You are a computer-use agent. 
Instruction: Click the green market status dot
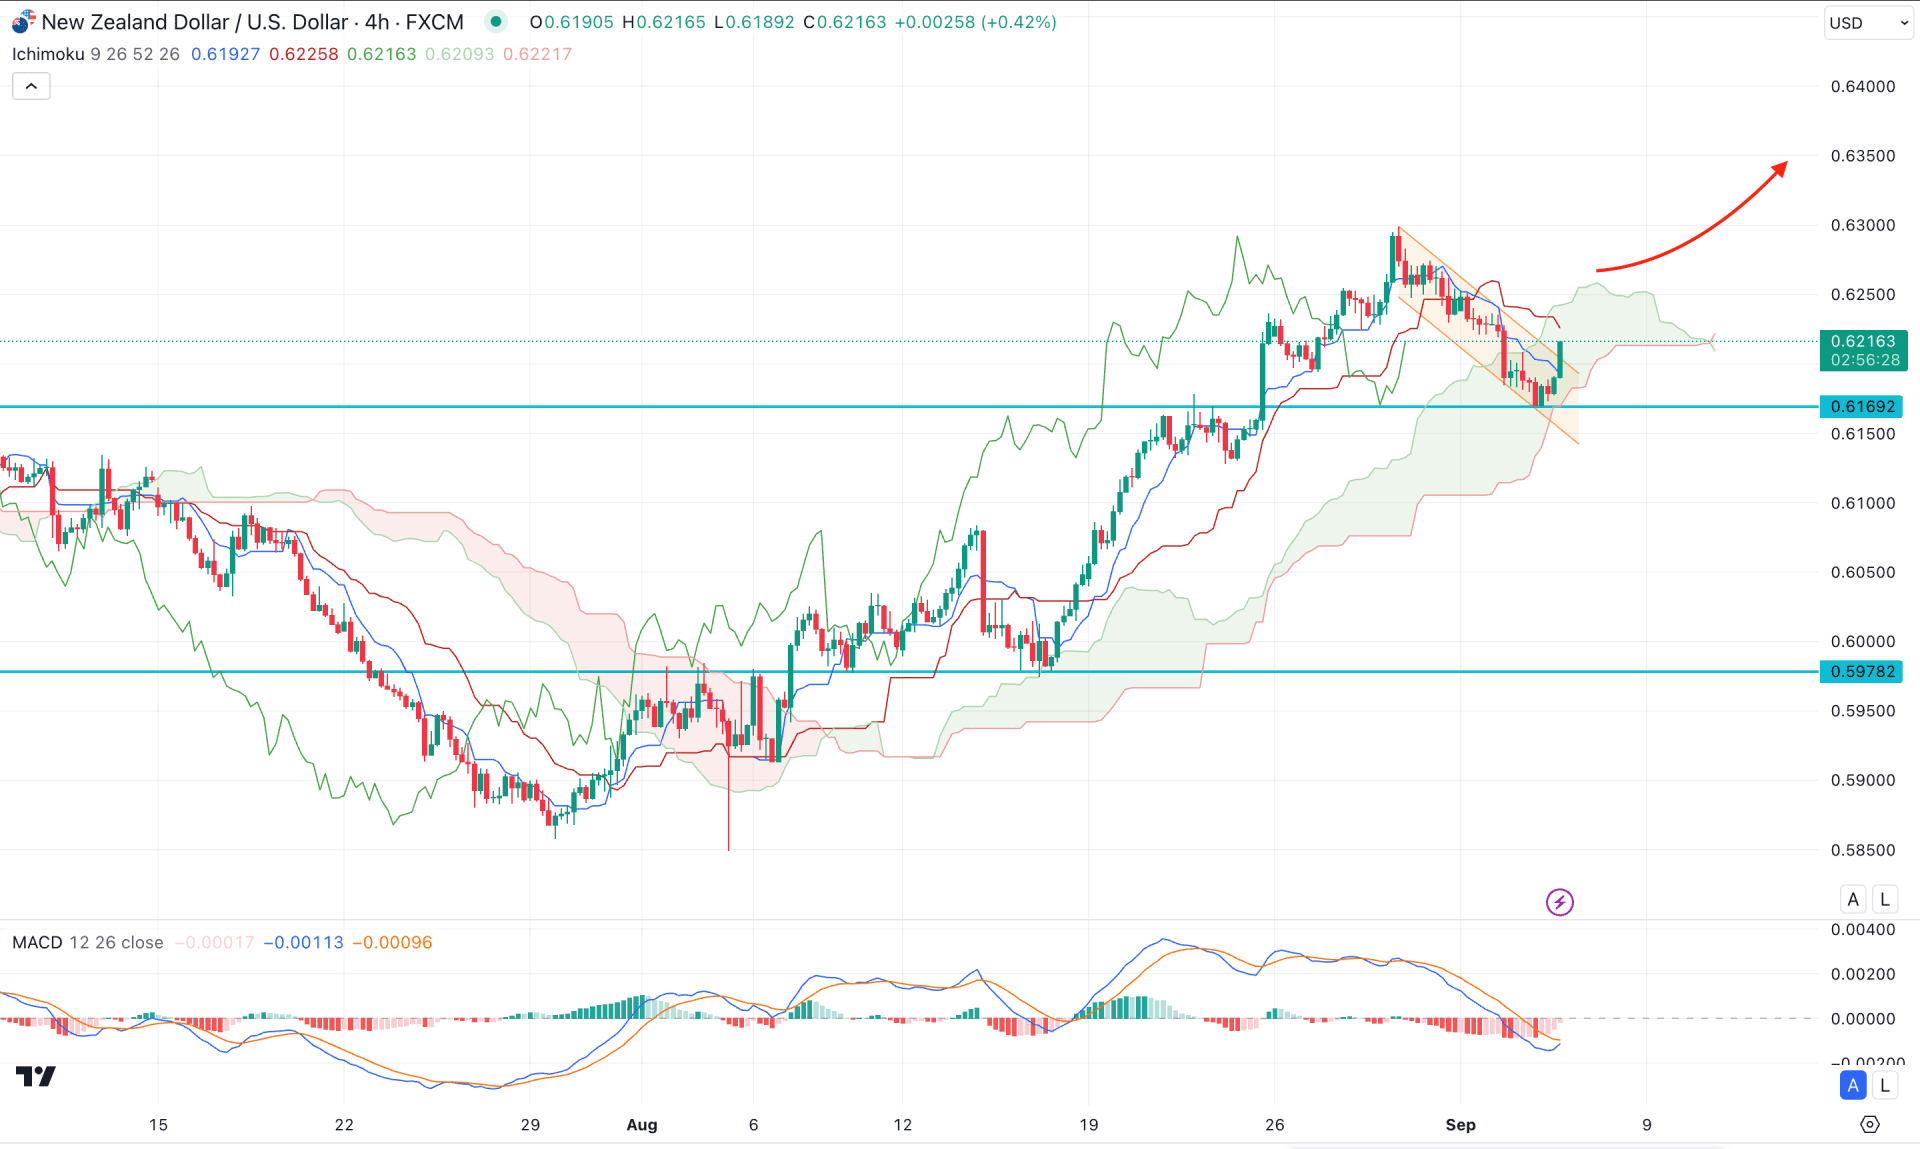tap(496, 21)
